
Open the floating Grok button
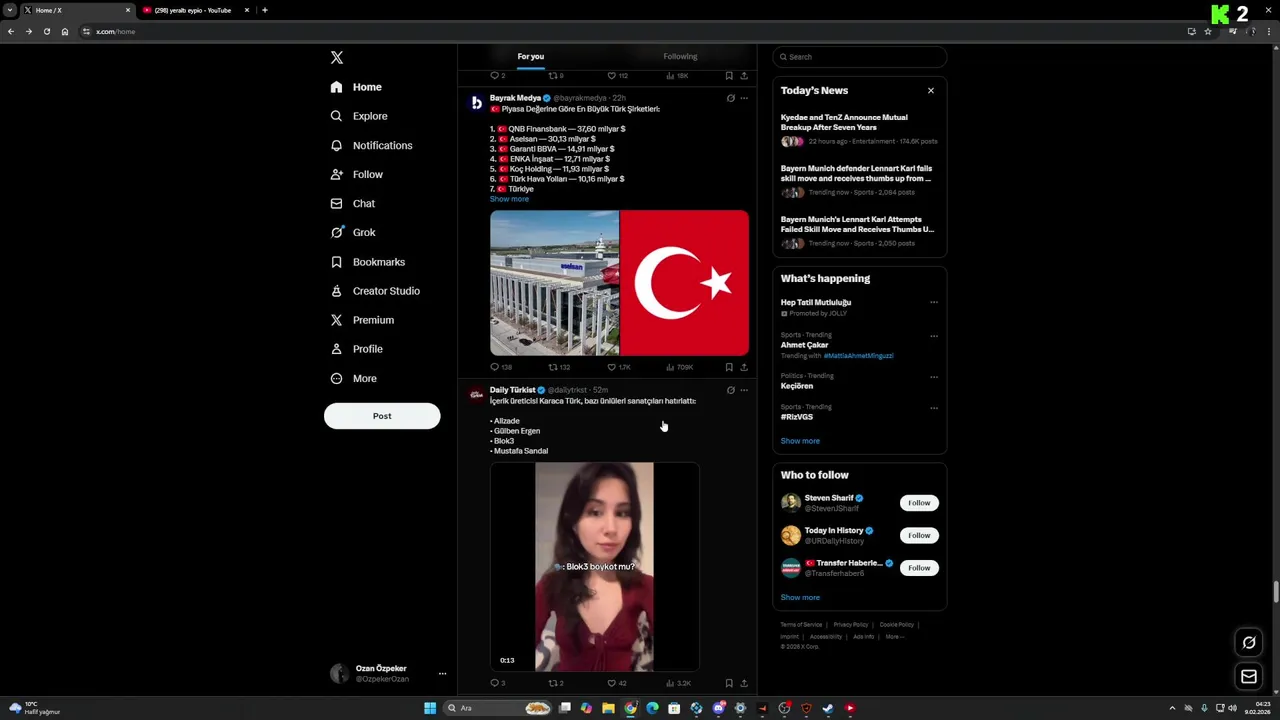coord(1249,642)
